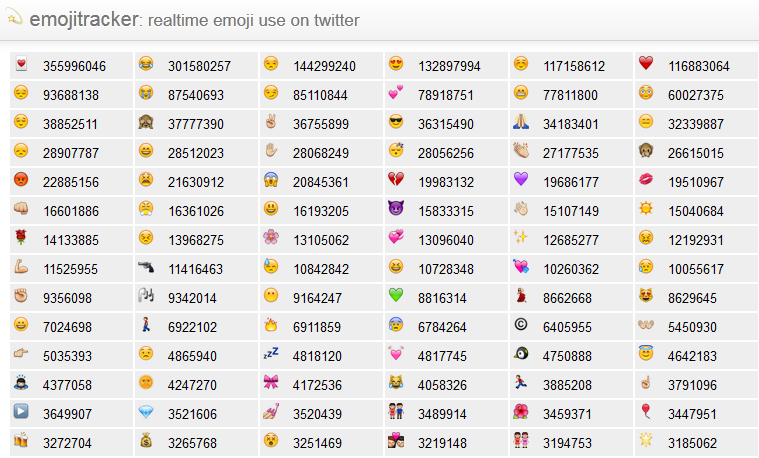The width and height of the screenshot is (759, 458).
Task: Select the sunglasses face emoji
Action: click(396, 123)
